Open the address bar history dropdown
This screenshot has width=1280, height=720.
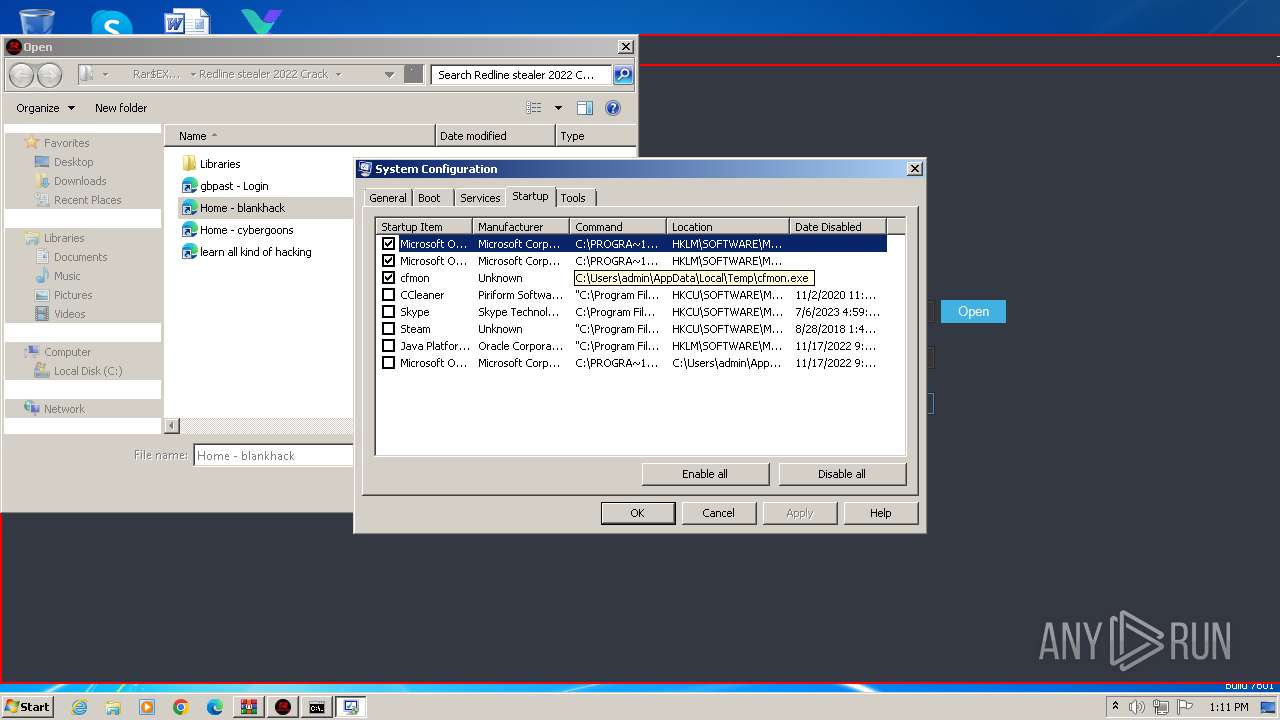pos(389,74)
